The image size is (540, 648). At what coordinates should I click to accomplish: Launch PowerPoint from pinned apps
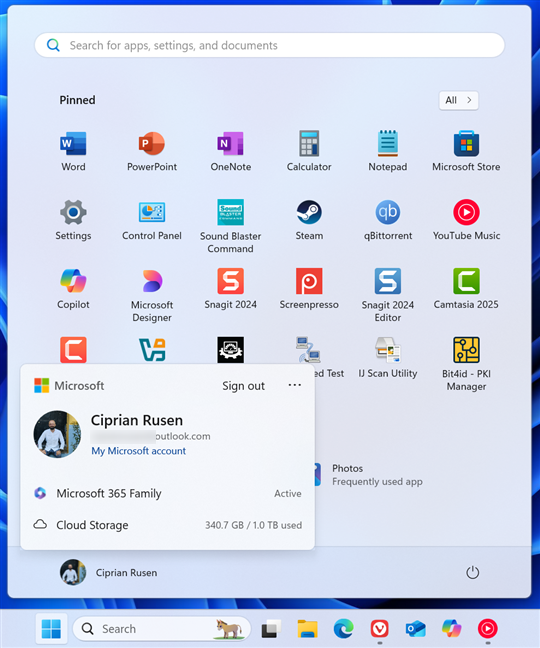(x=152, y=151)
